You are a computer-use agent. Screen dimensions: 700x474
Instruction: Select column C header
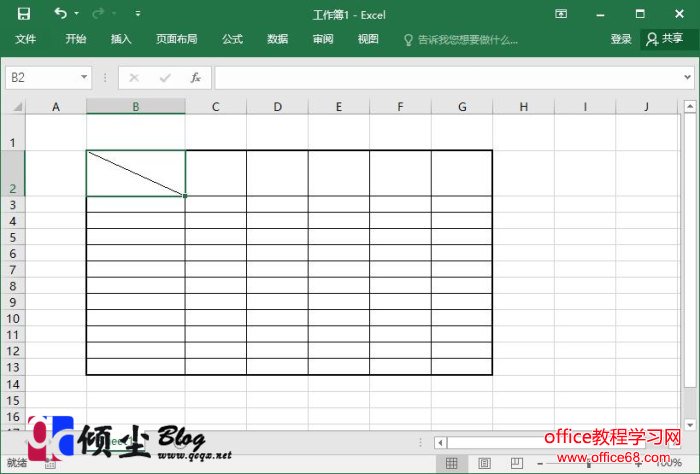[x=216, y=107]
